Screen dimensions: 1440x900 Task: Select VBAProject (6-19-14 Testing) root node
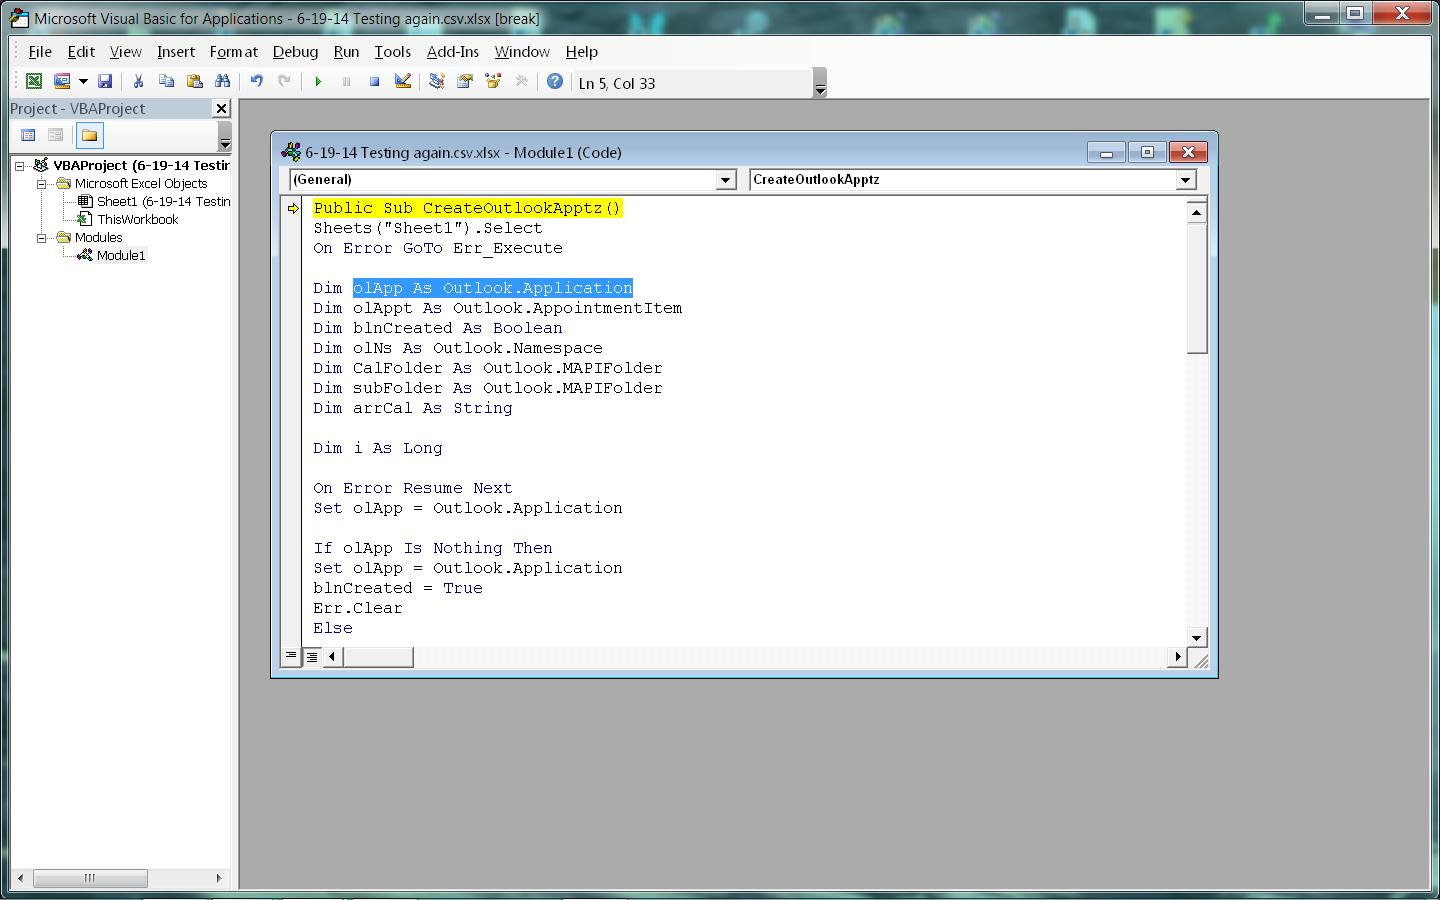(x=141, y=166)
